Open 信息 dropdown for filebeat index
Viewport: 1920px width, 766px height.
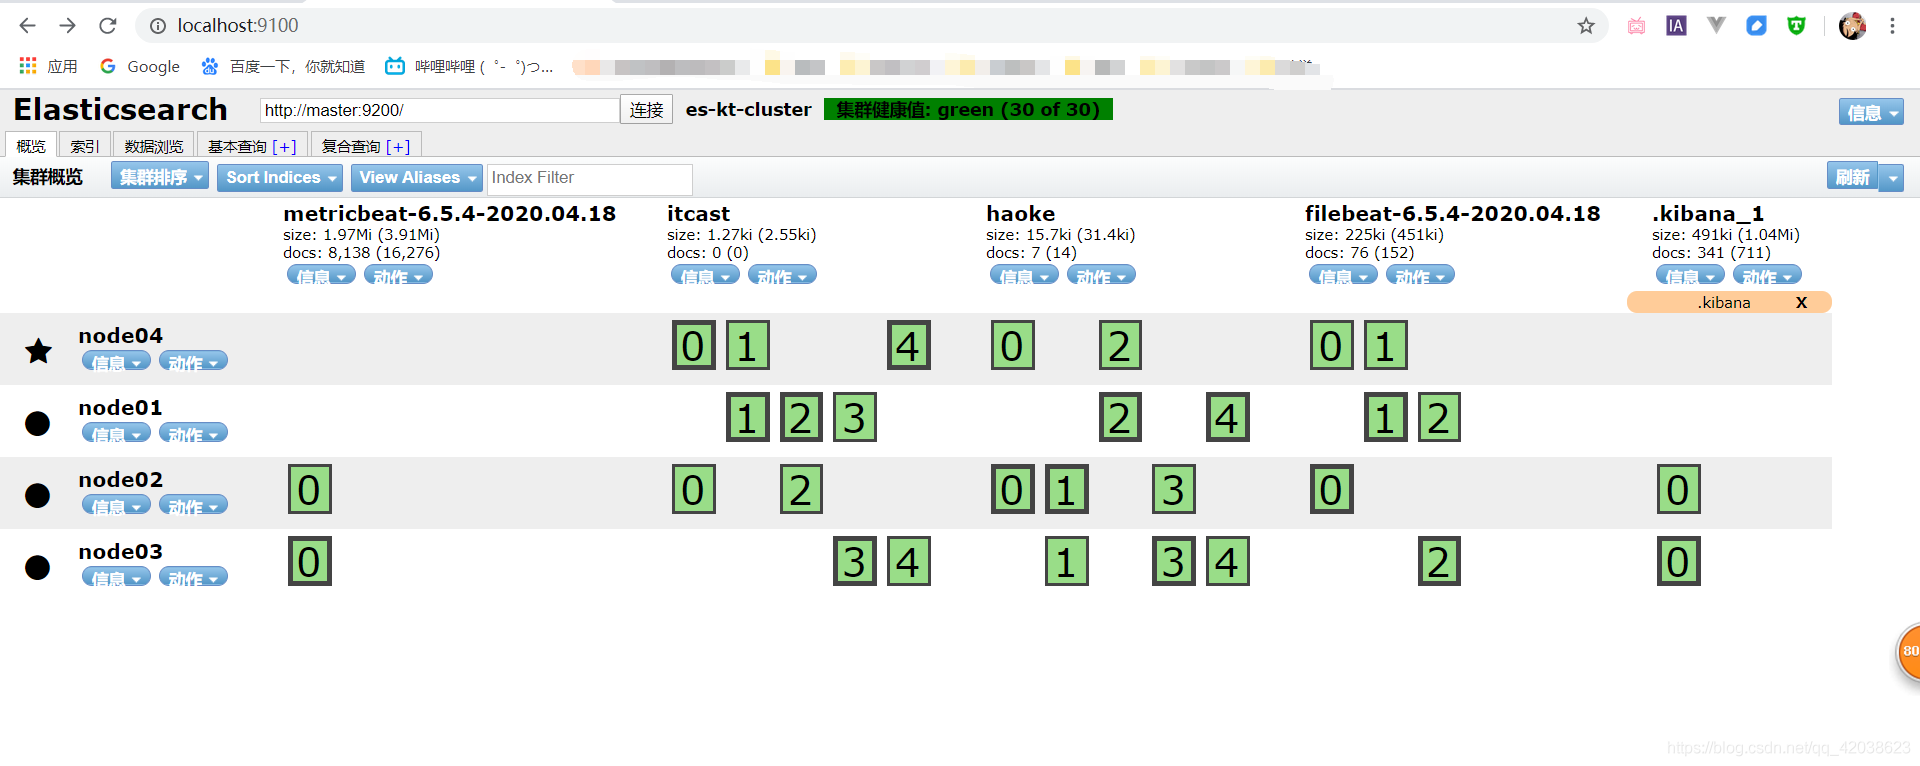point(1343,275)
